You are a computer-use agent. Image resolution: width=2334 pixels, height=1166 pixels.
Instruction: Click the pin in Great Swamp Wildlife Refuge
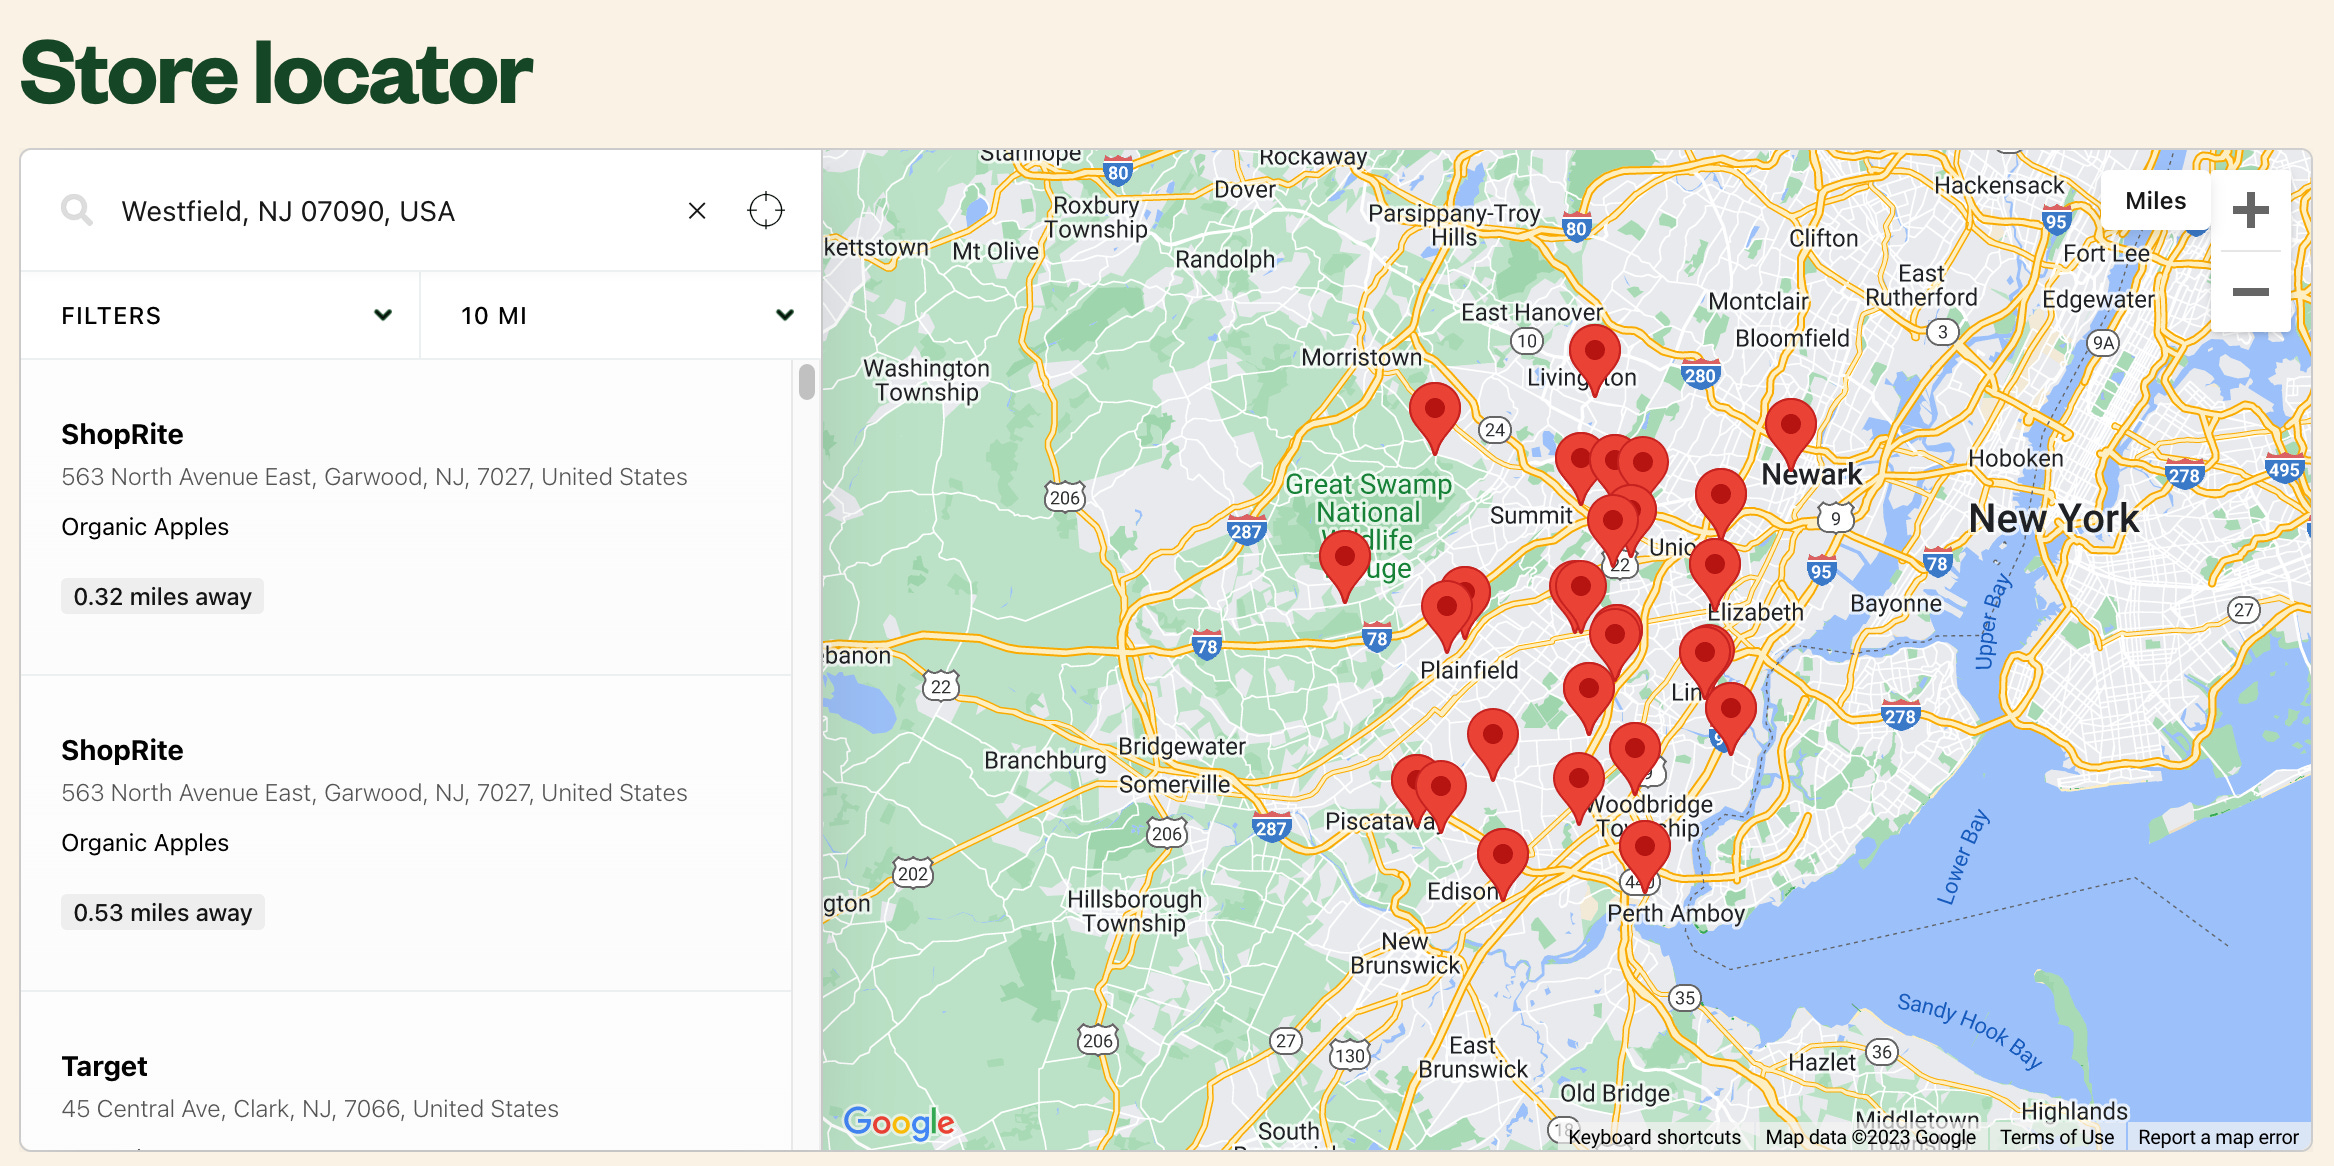[1345, 564]
